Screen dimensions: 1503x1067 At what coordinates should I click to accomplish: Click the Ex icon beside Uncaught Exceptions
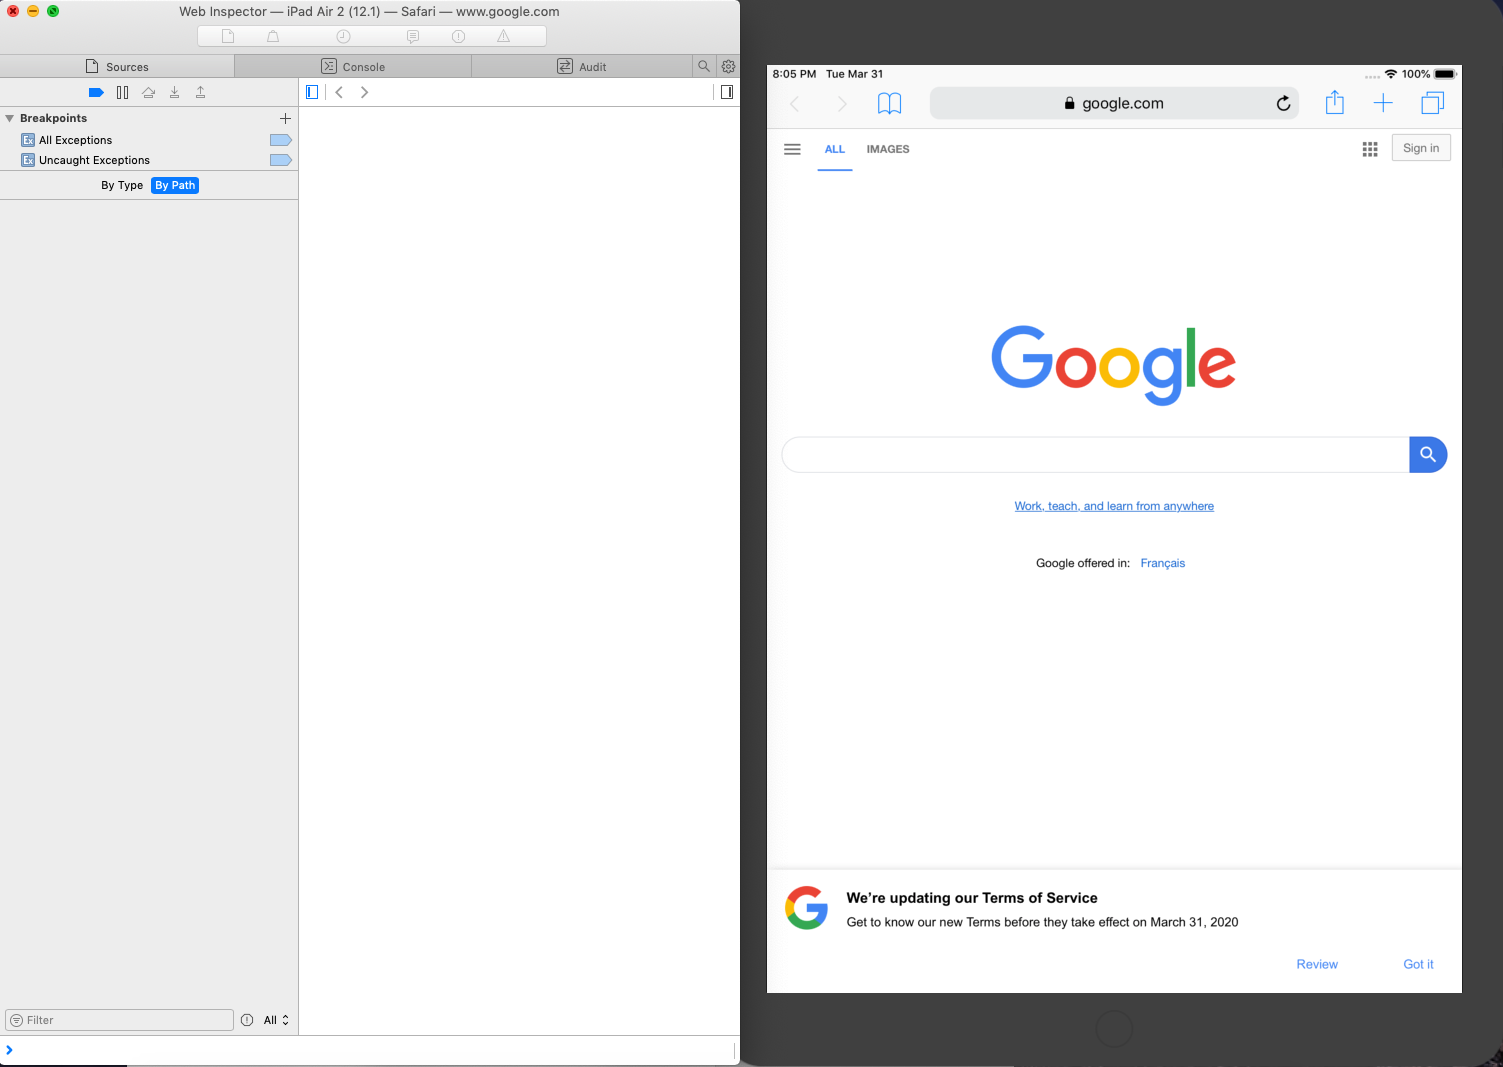(x=28, y=160)
